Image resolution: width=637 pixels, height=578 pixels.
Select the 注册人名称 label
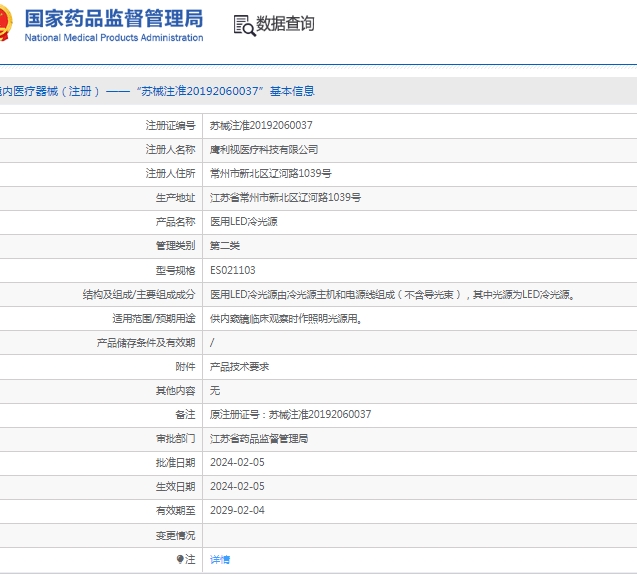click(x=171, y=149)
